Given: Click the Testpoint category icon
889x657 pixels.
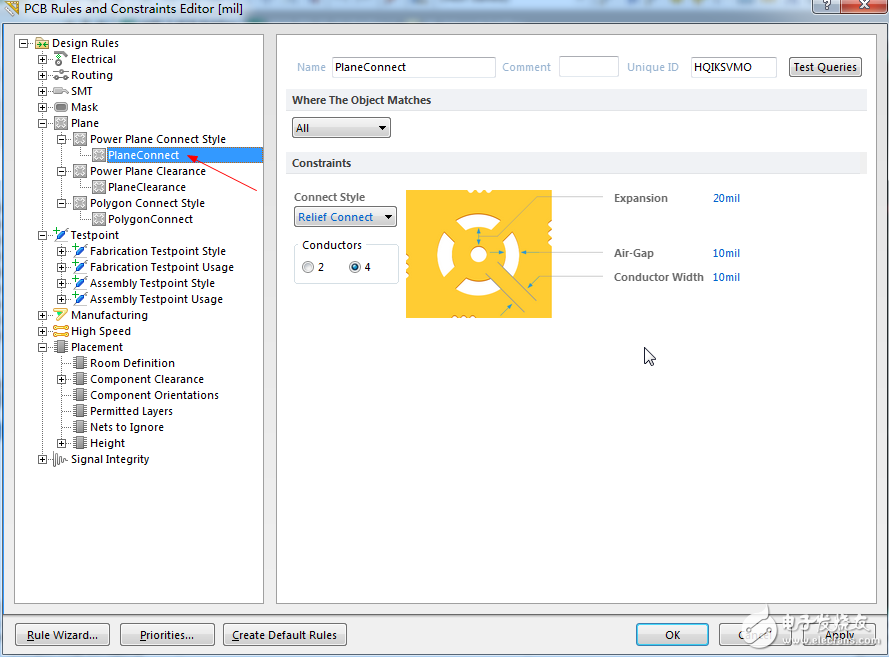Looking at the screenshot, I should tap(61, 234).
